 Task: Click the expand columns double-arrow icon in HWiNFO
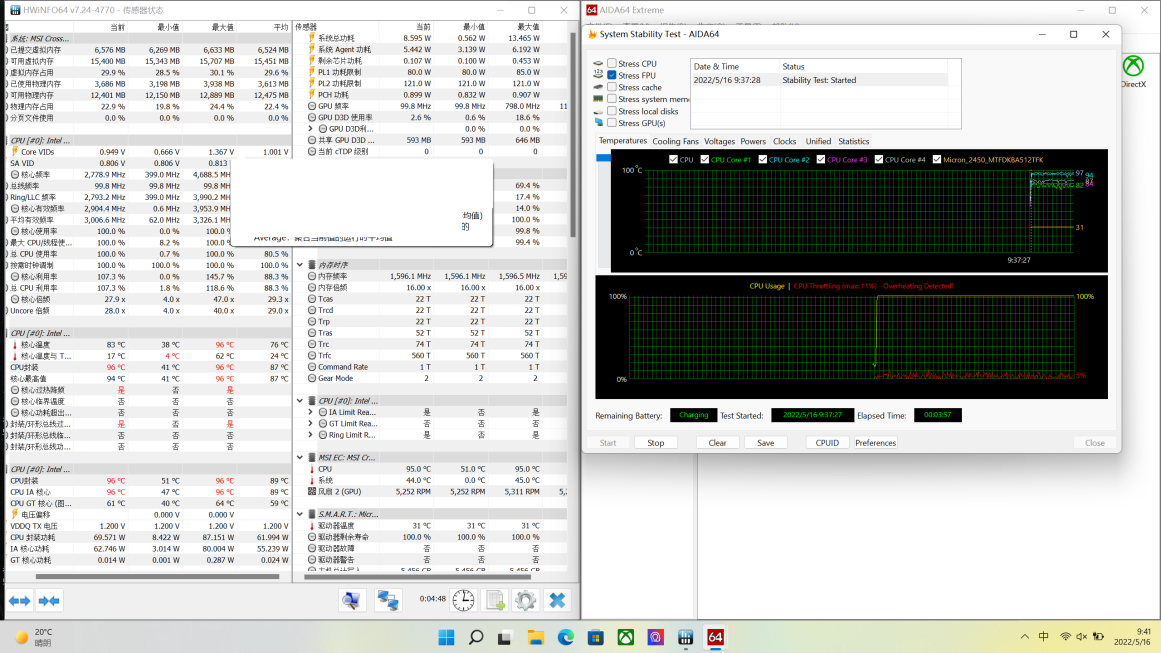coord(19,600)
